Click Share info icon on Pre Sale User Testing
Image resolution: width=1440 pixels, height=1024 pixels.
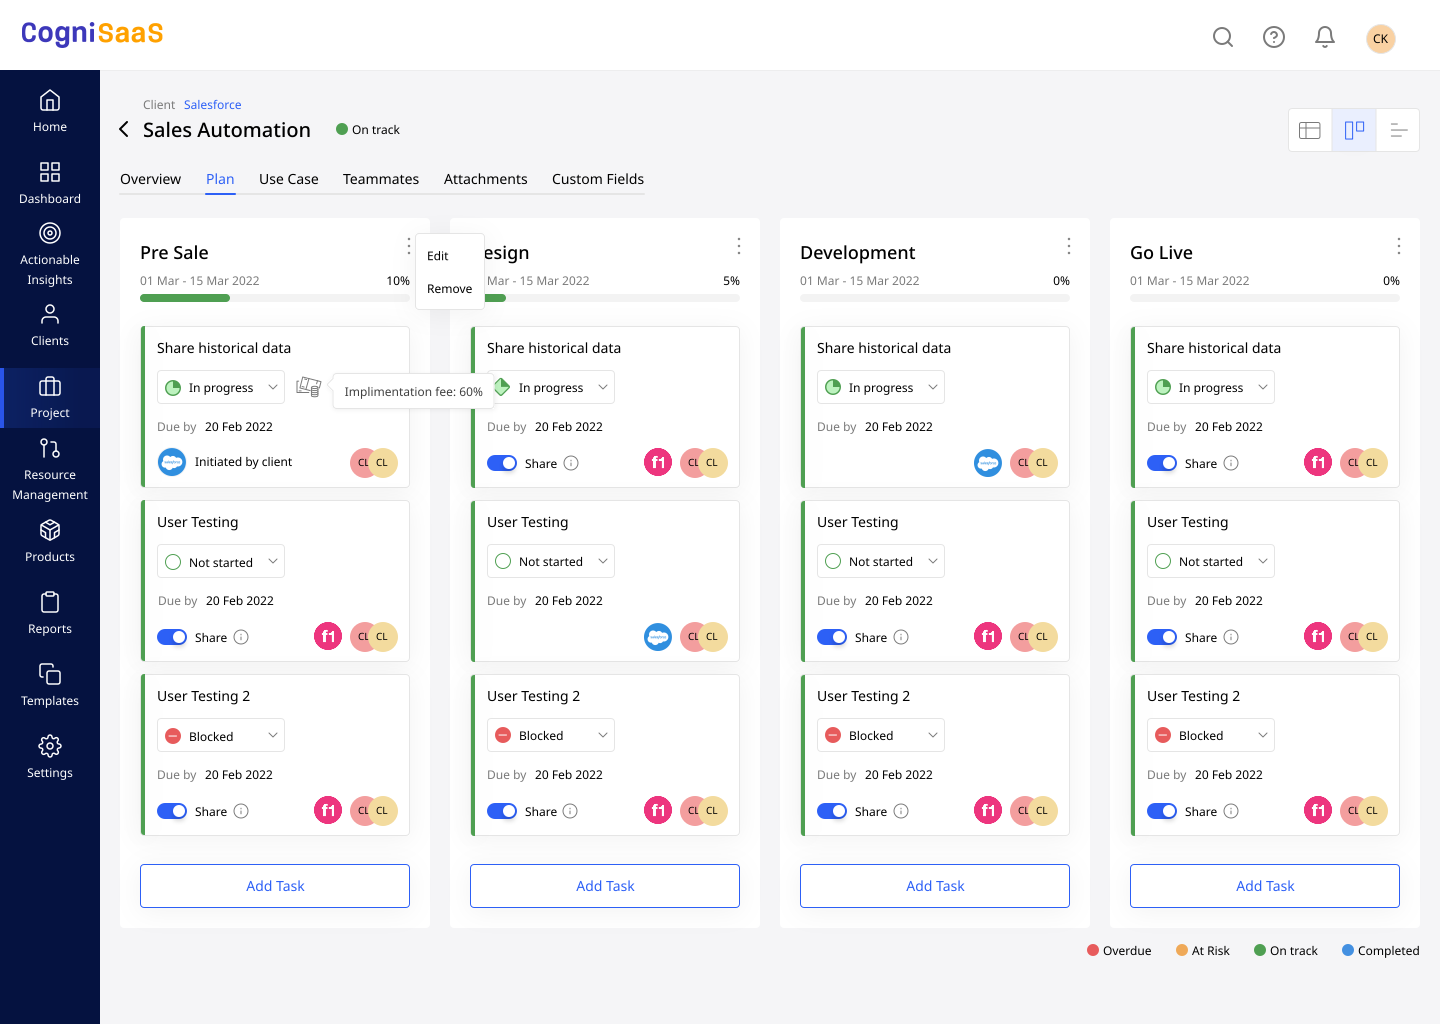pyautogui.click(x=241, y=637)
